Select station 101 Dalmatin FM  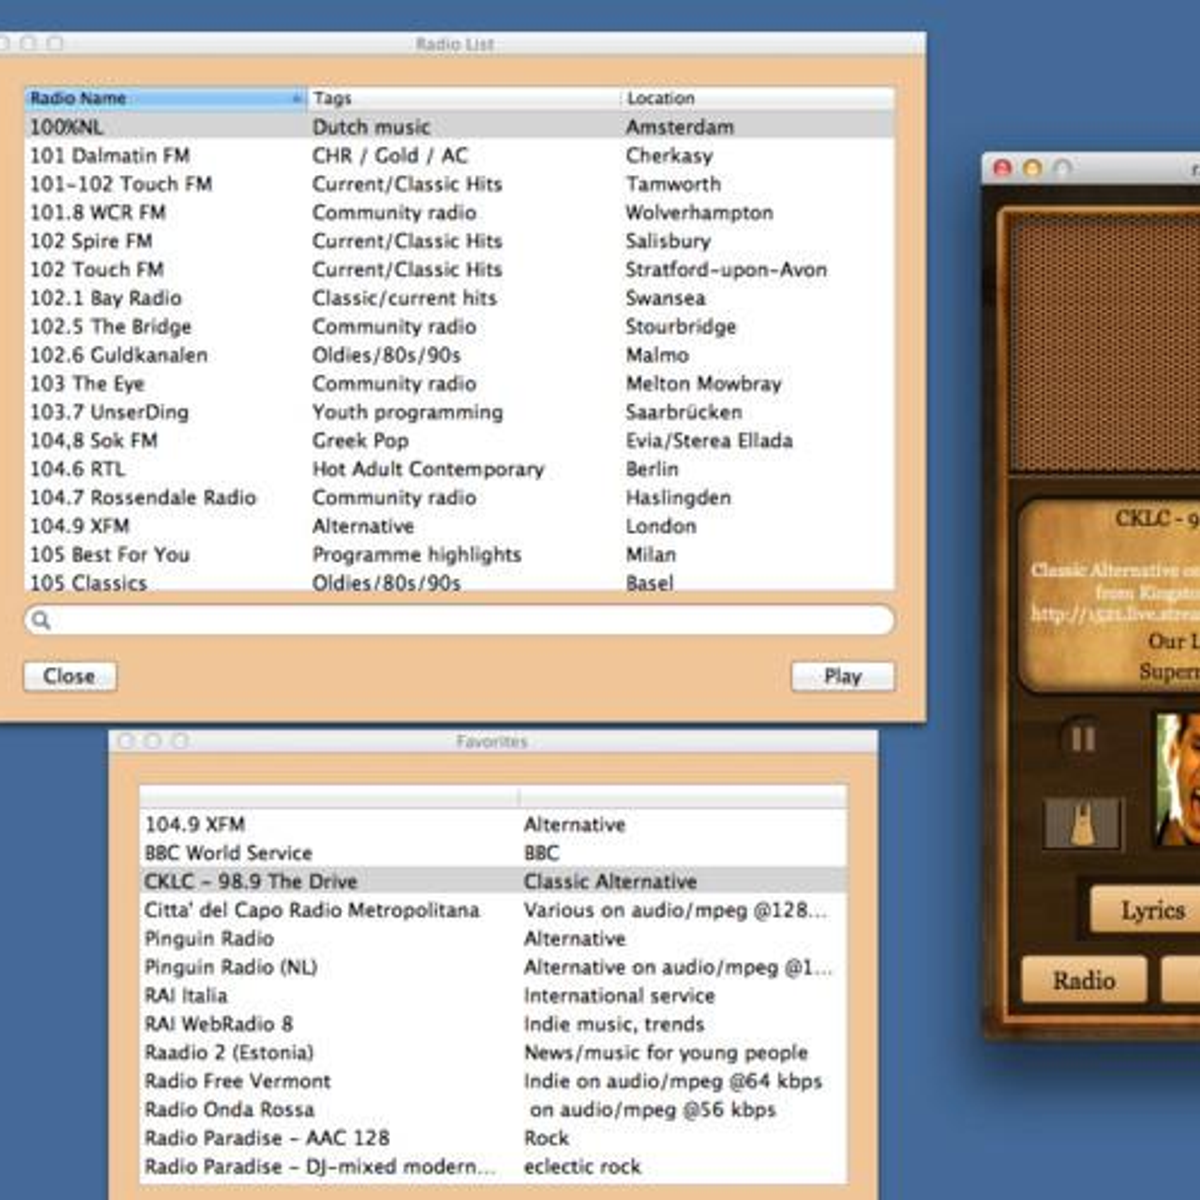[x=459, y=155]
